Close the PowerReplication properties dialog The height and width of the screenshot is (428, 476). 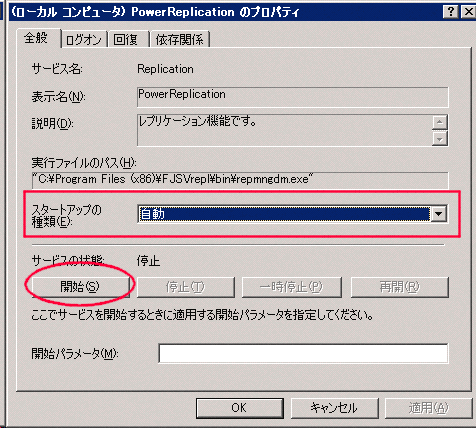[x=468, y=12]
